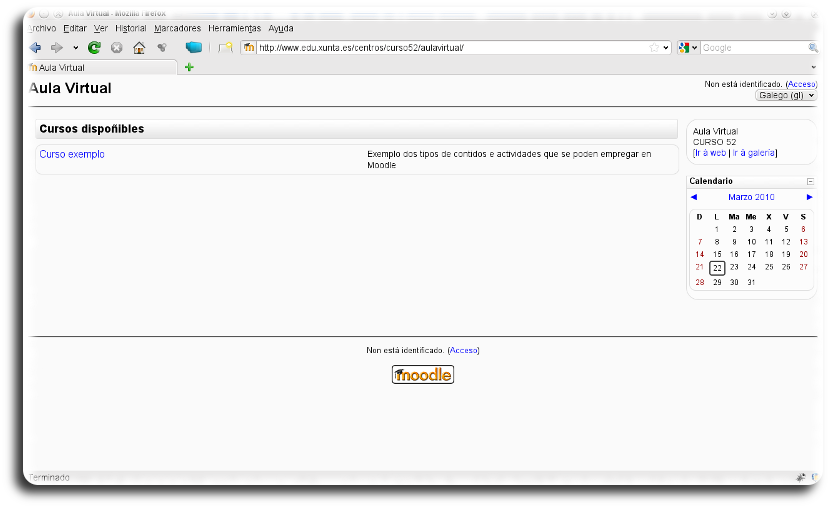Go to the Home page icon

point(139,47)
